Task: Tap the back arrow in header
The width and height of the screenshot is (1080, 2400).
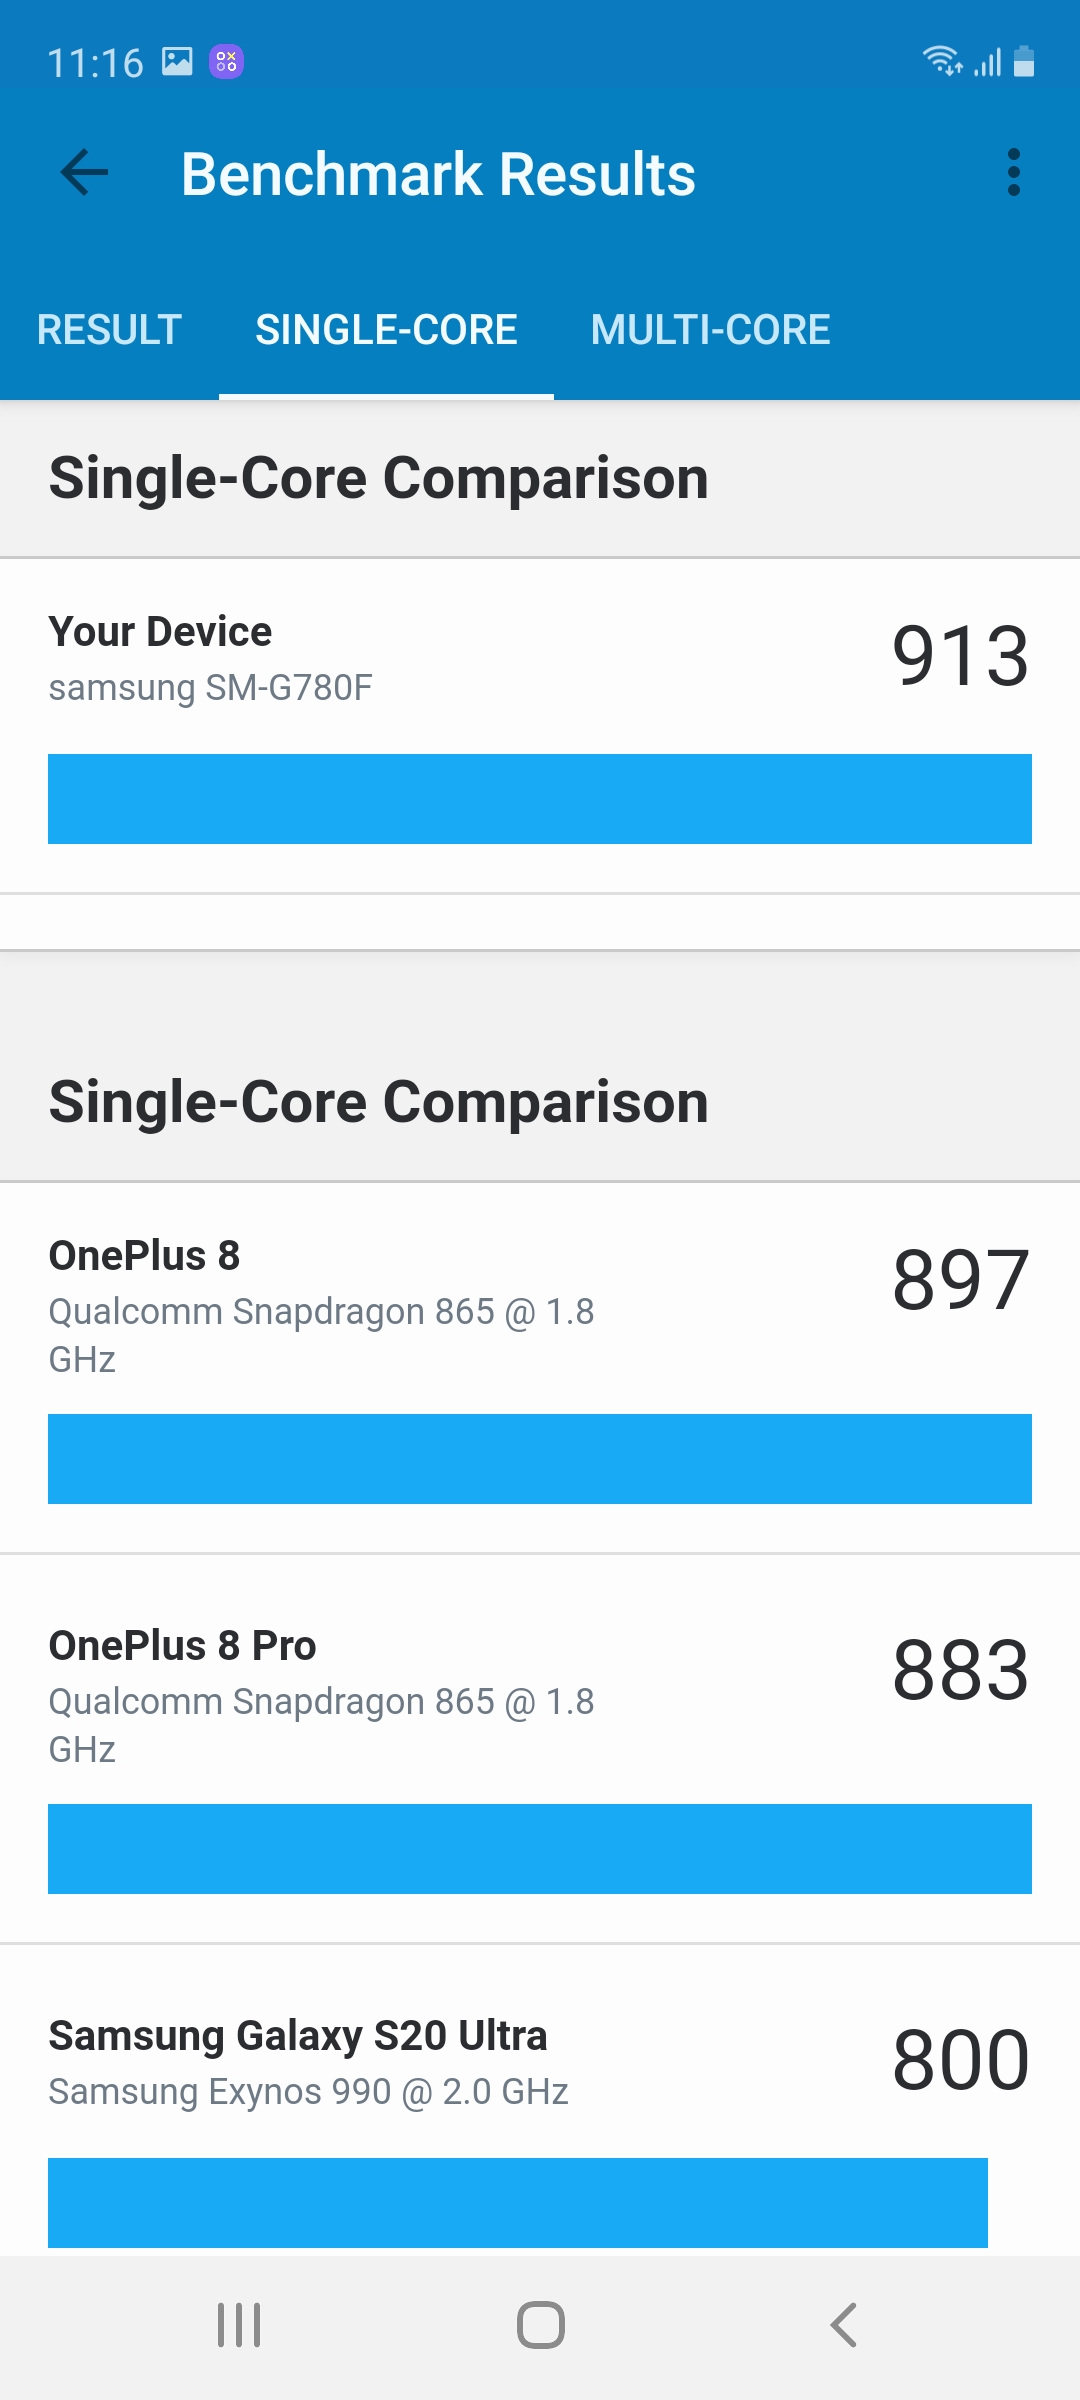Action: (x=85, y=173)
